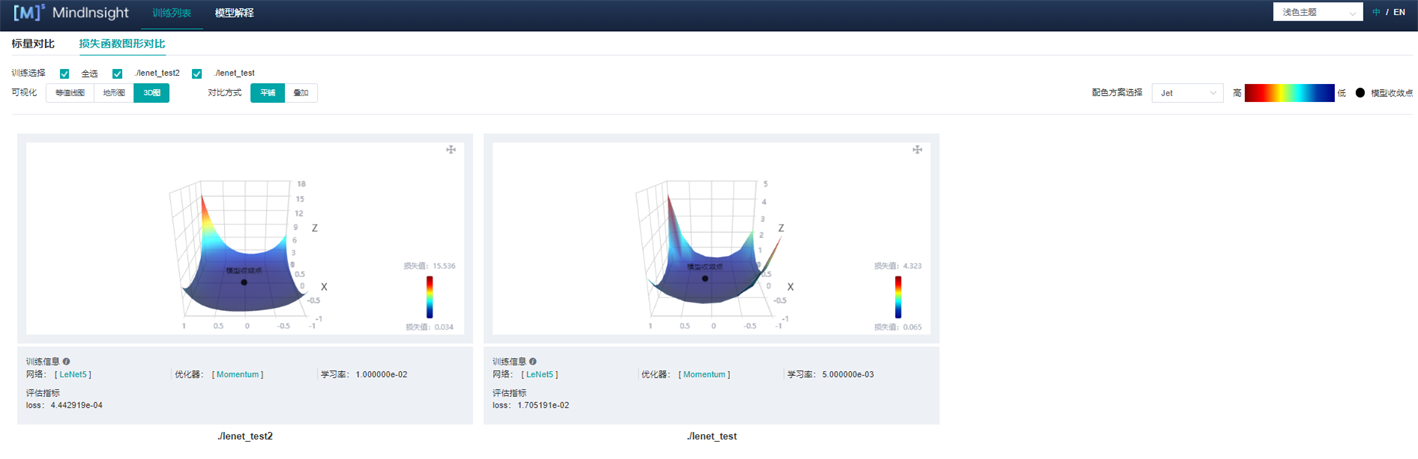The width and height of the screenshot is (1418, 459).
Task: Open the Jet color scheme dropdown
Action: tap(1187, 93)
